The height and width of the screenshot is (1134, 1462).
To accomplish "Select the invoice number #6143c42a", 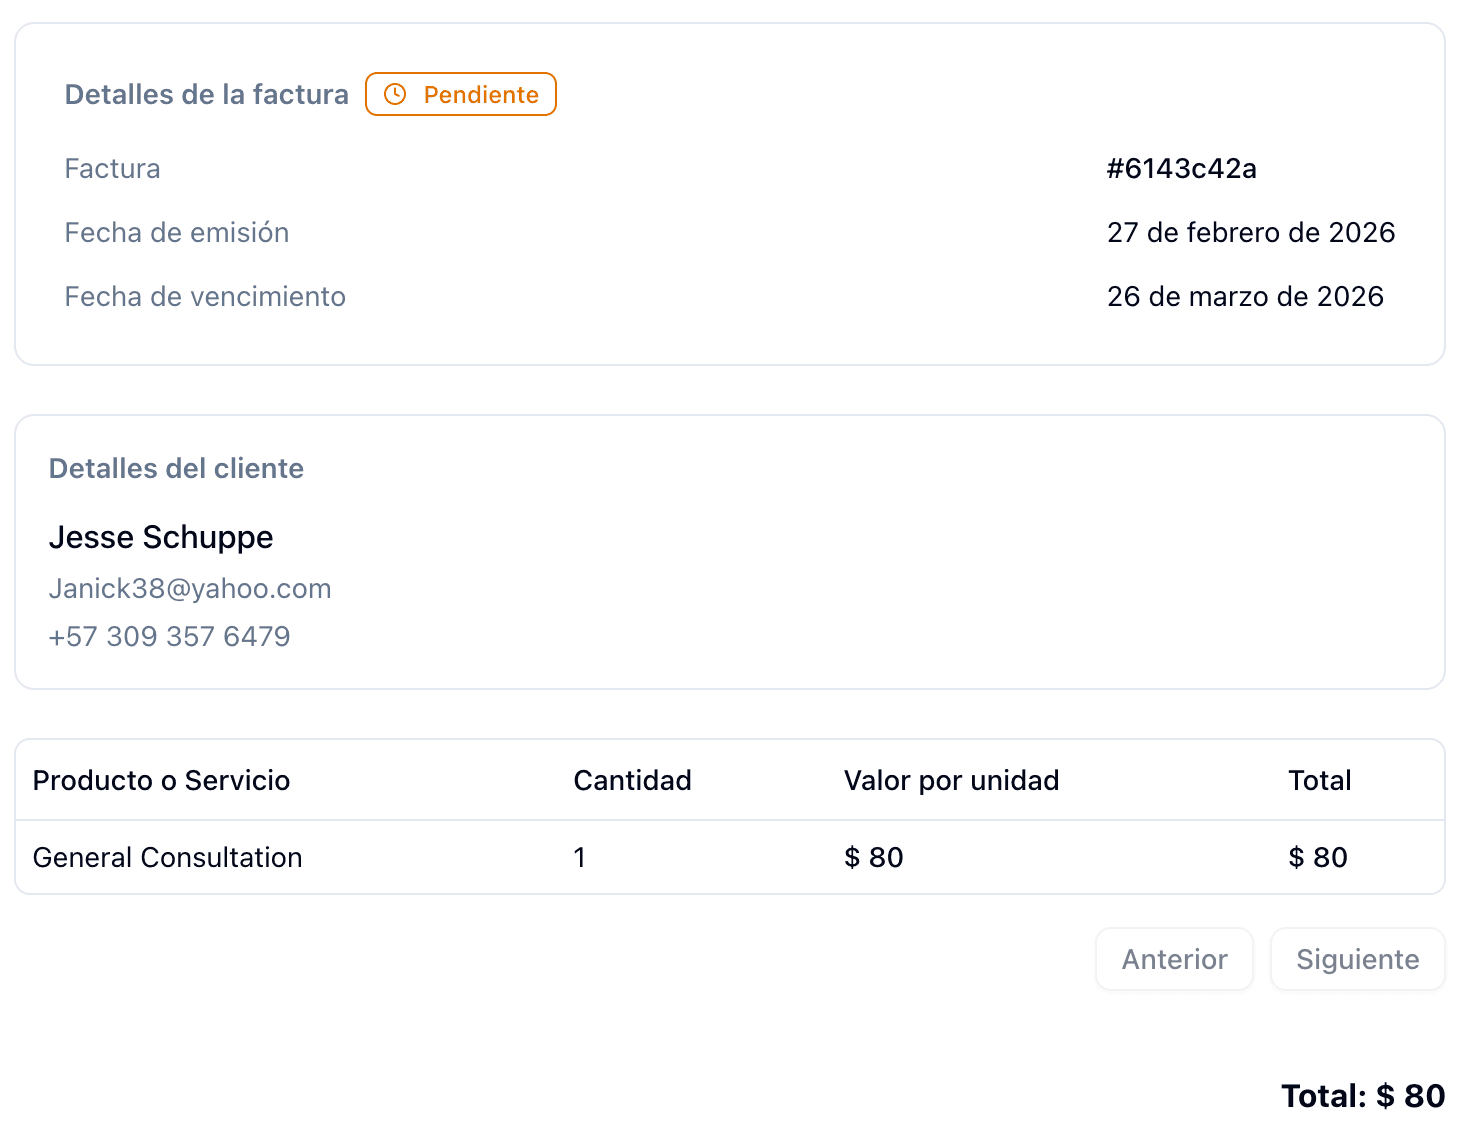I will 1181,169.
